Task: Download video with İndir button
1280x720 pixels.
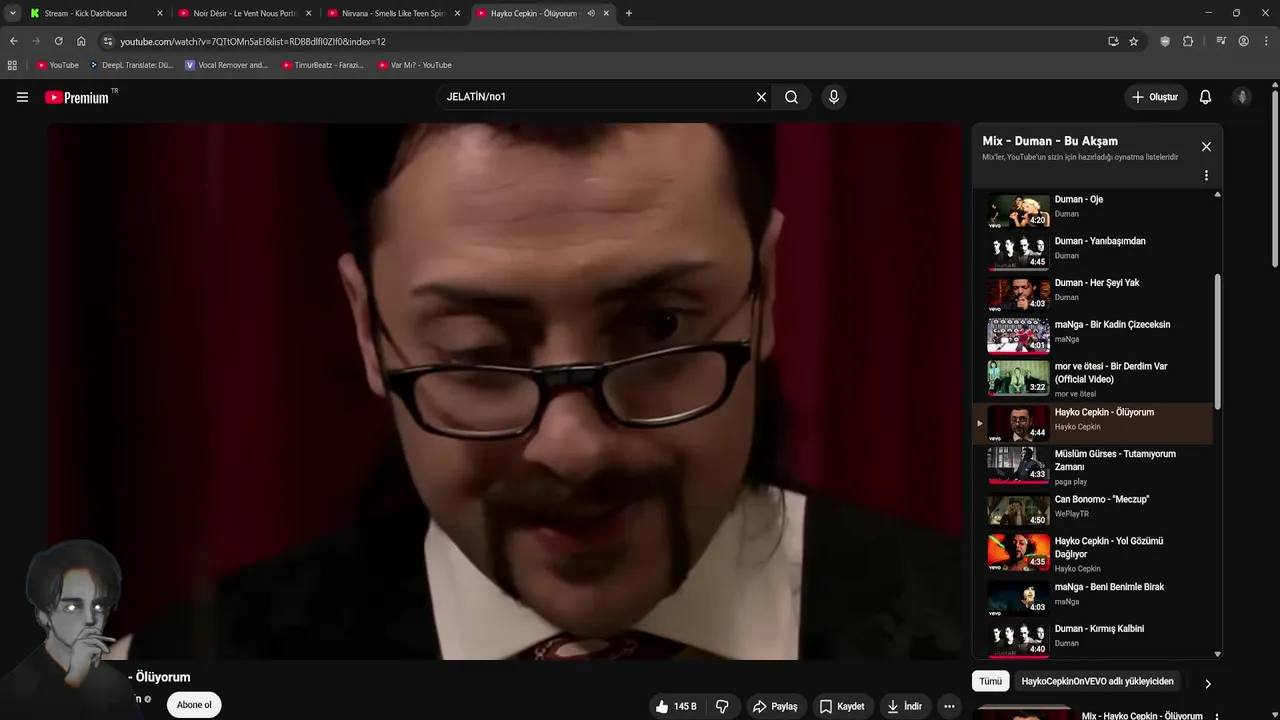Action: click(x=904, y=706)
